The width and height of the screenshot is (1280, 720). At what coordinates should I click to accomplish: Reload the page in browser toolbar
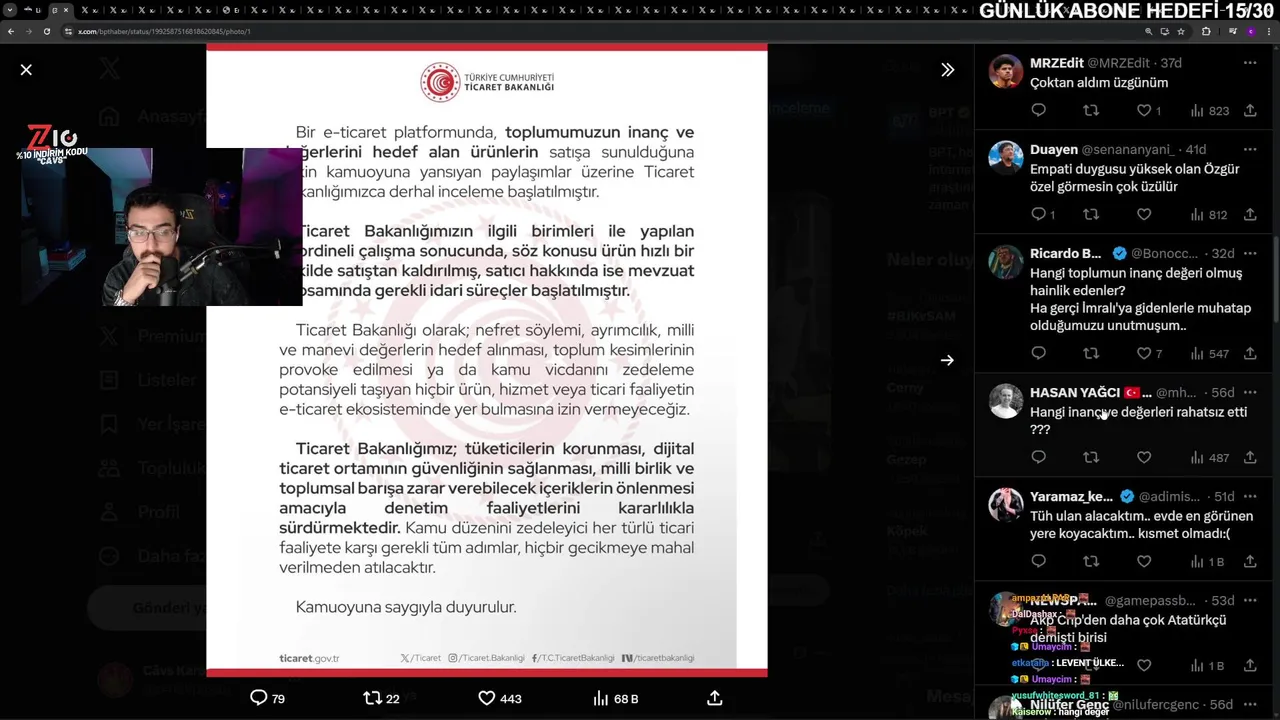46,31
